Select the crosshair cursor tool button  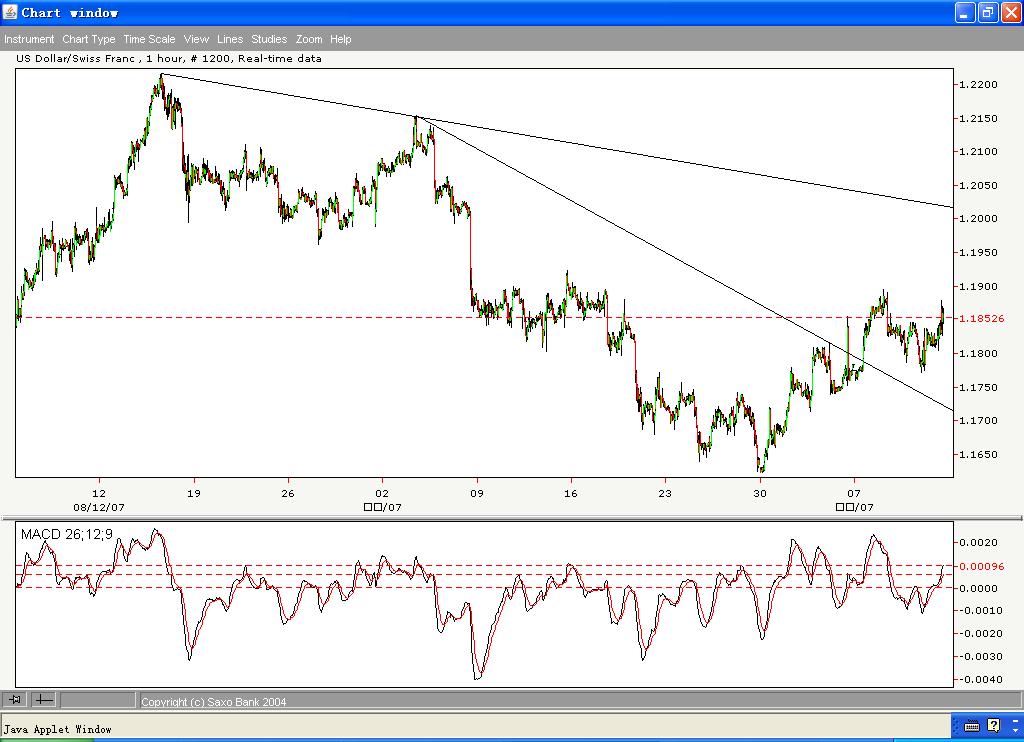[44, 700]
